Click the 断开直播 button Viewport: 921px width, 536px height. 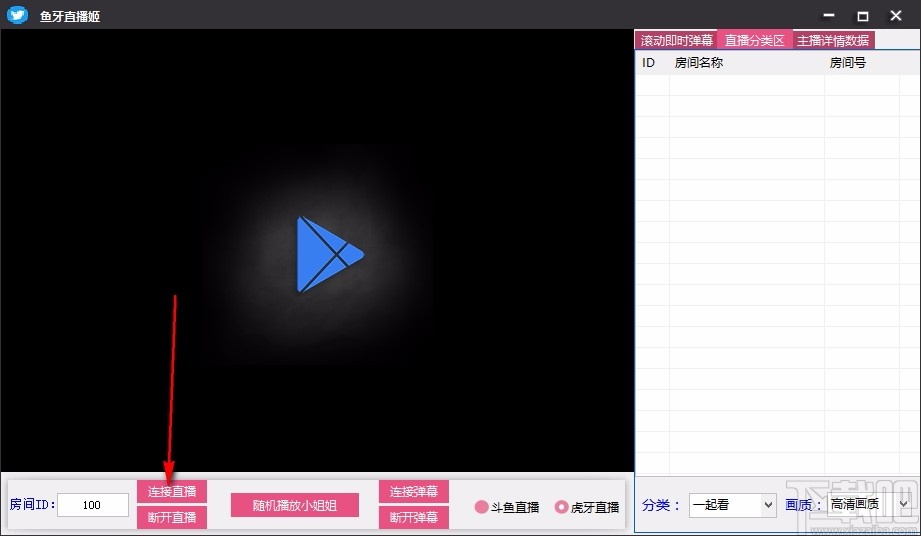click(172, 517)
